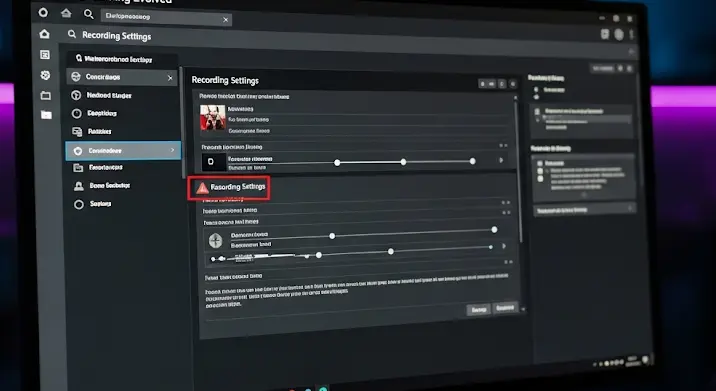The image size is (716, 391).
Task: Click the icon heading the upper right-panel card
Action: (537, 111)
